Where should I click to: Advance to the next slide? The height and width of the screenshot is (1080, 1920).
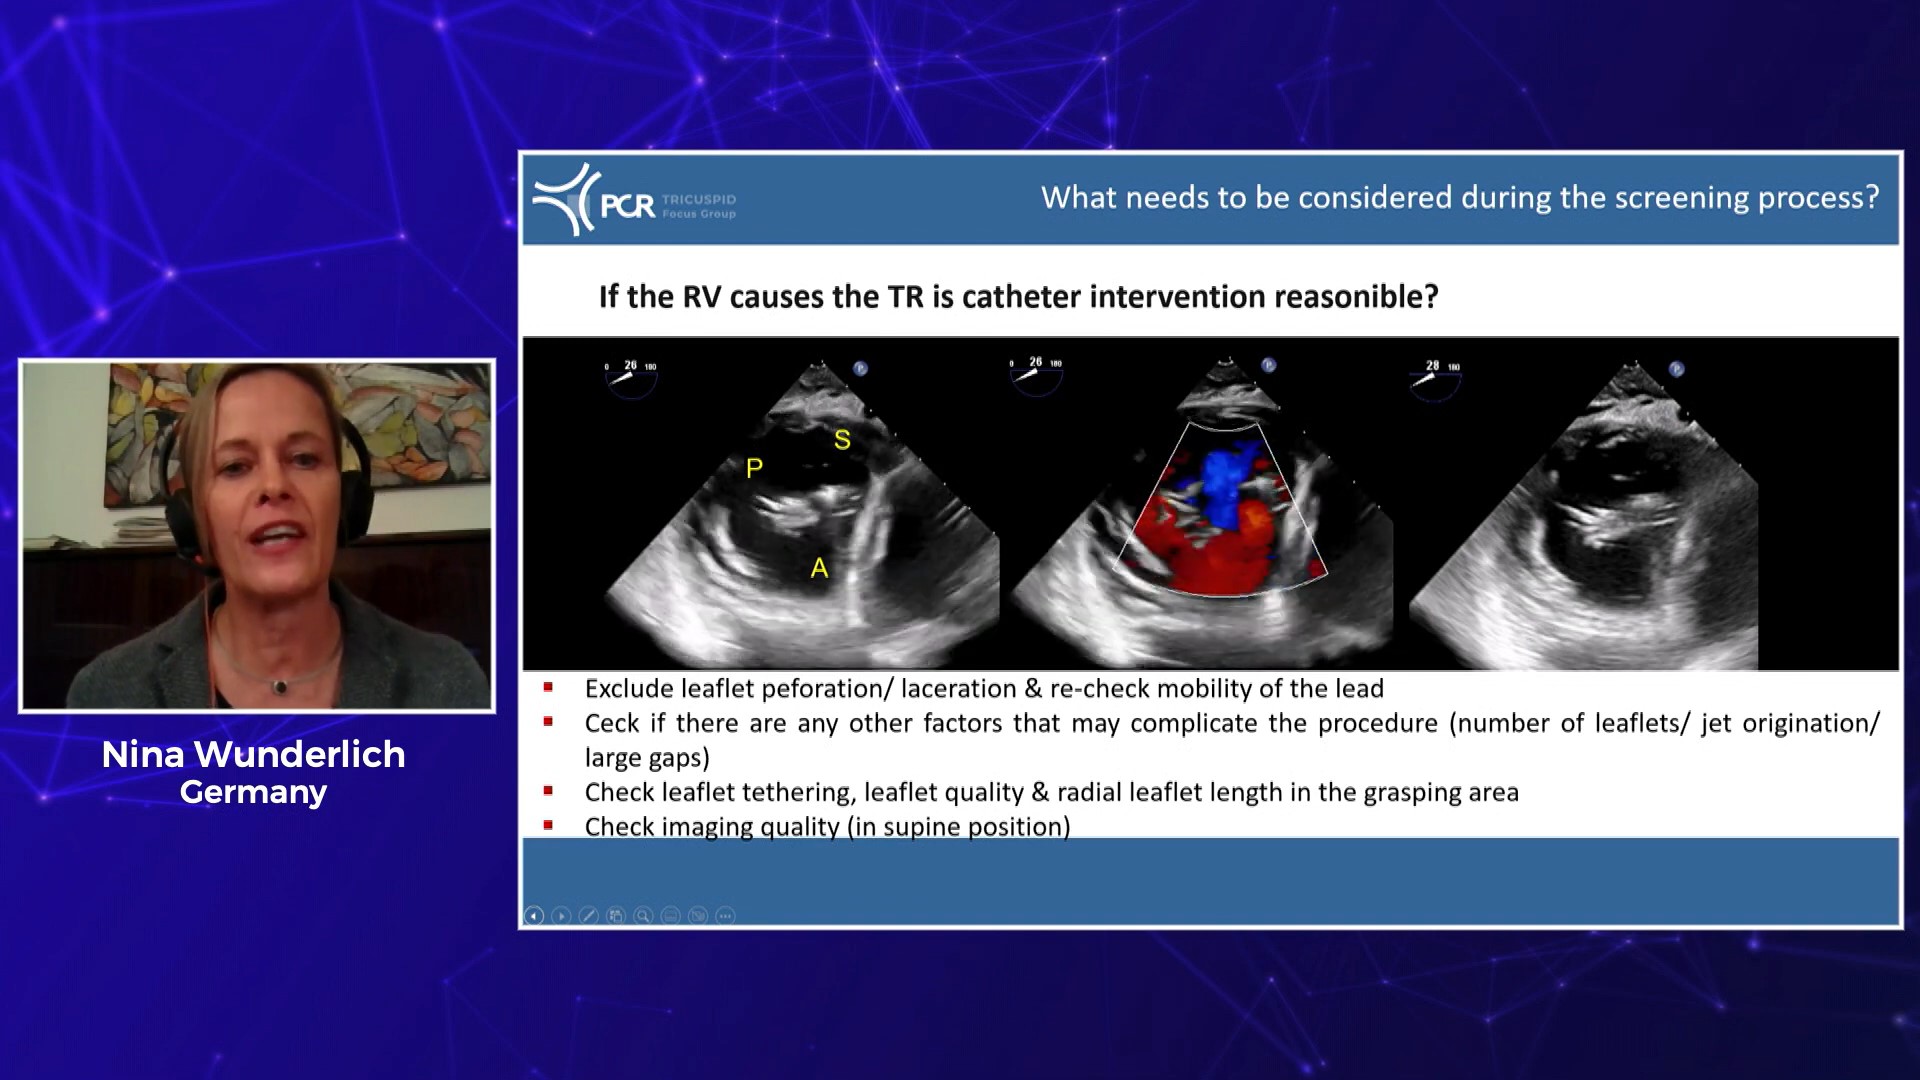tap(561, 916)
